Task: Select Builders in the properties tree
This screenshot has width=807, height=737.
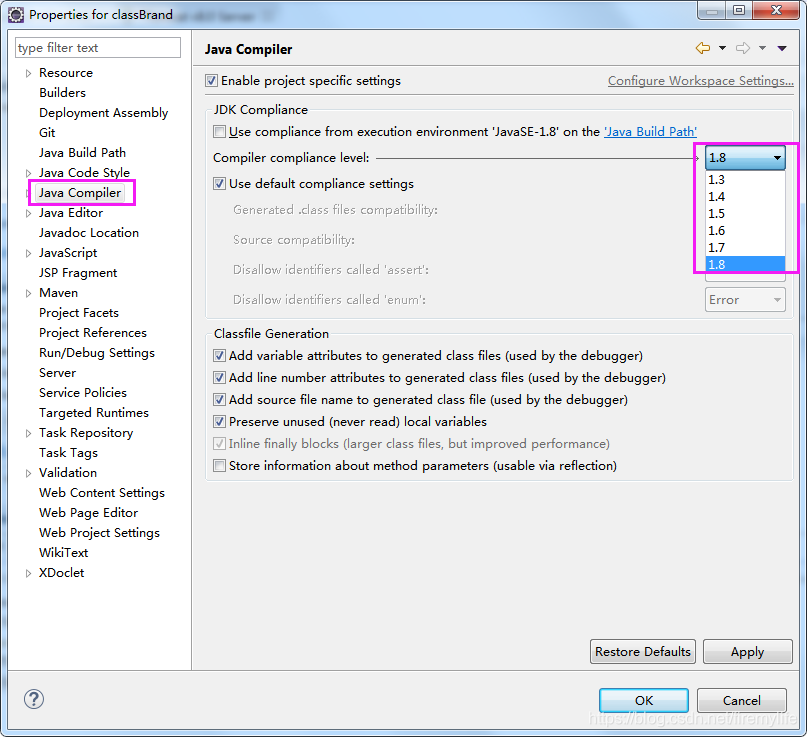Action: coord(62,93)
